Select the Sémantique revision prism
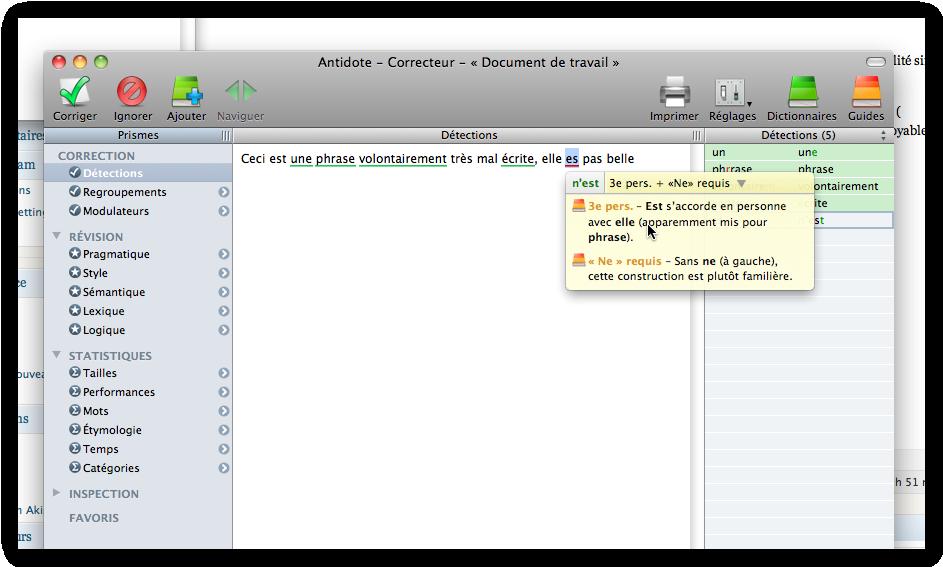Viewport: 943px width, 567px height. click(114, 292)
